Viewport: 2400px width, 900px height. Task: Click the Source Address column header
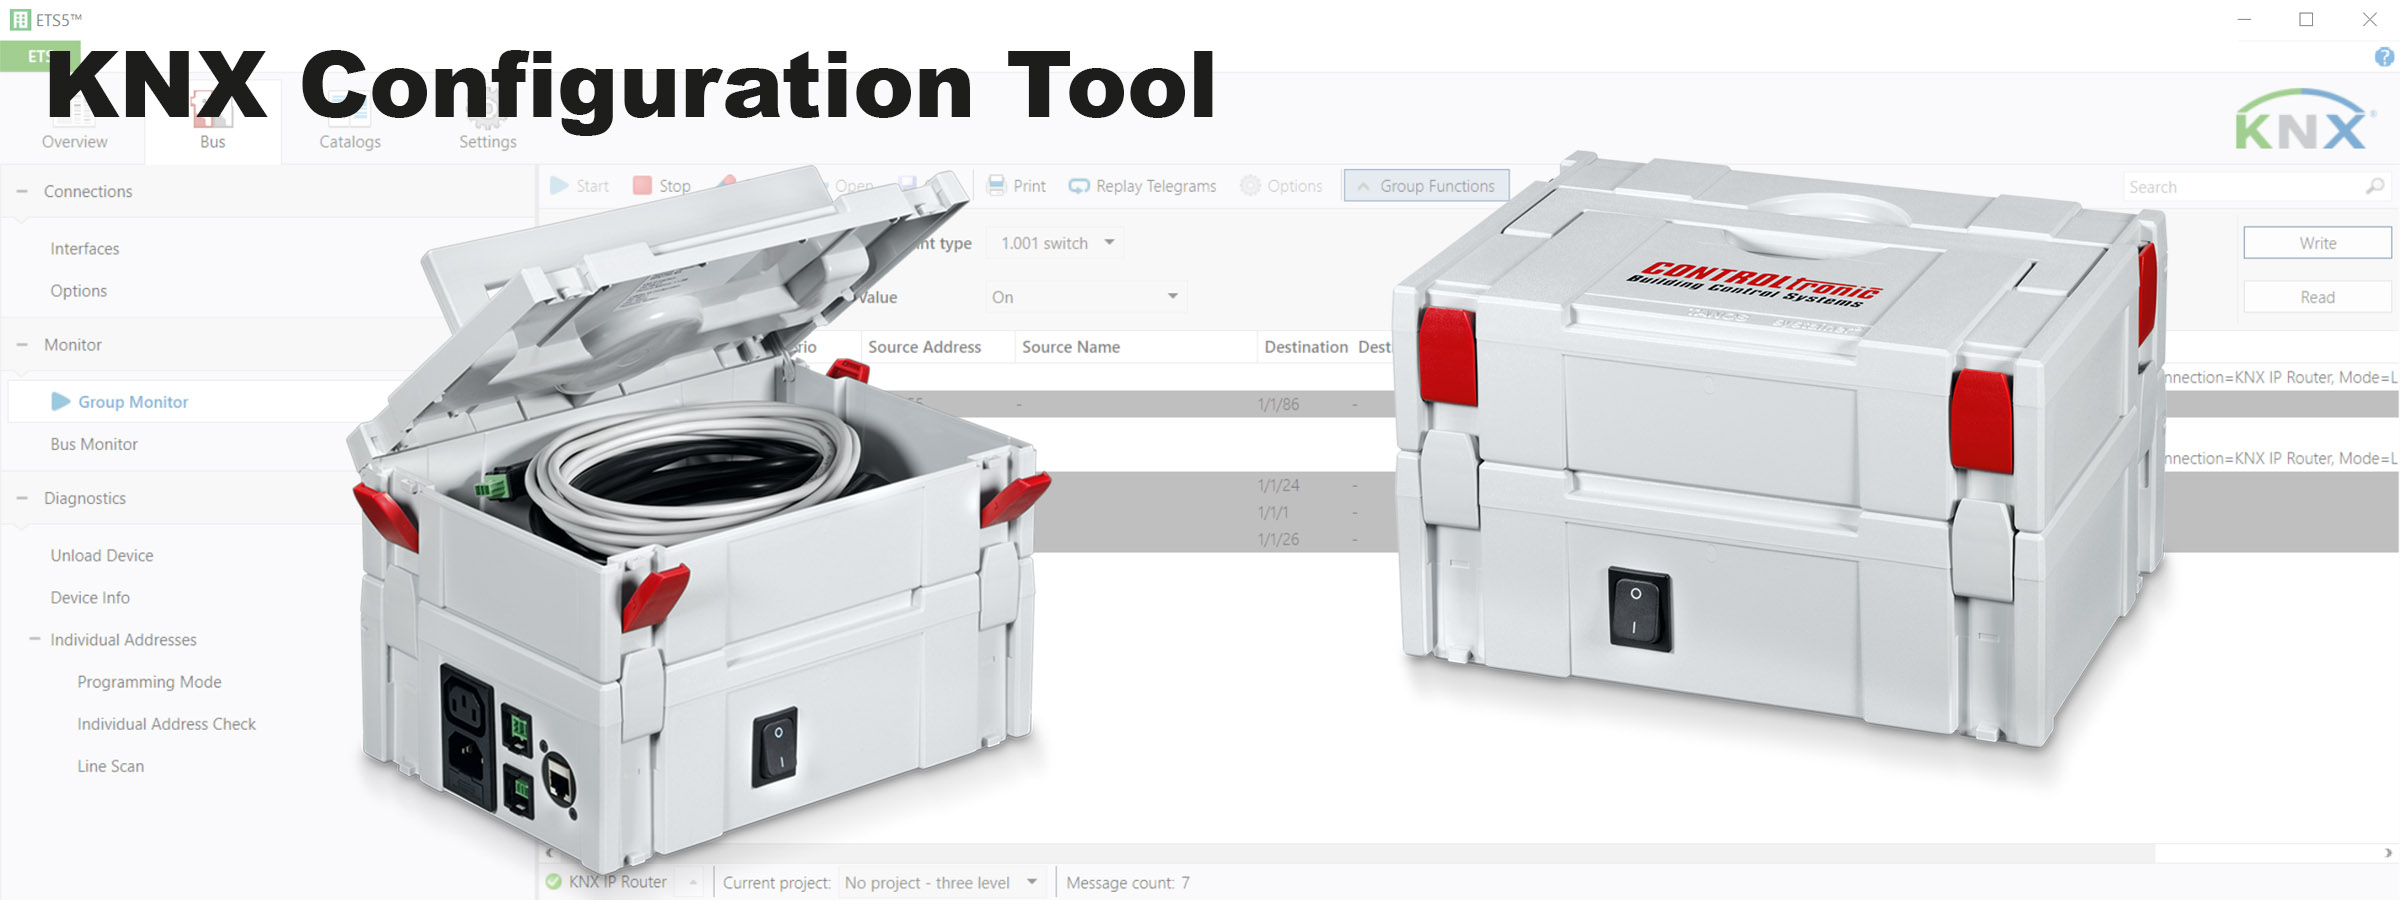(x=924, y=347)
